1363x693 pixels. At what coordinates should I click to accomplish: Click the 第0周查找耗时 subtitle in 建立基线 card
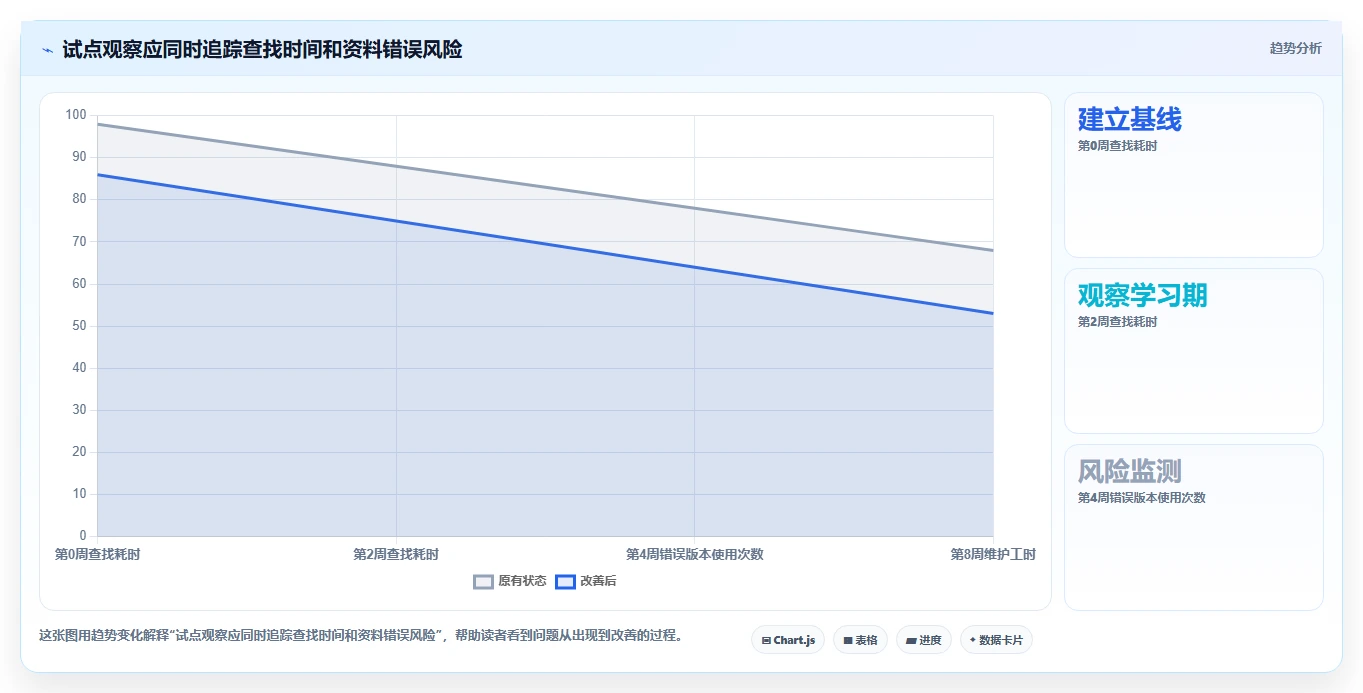click(x=1117, y=146)
